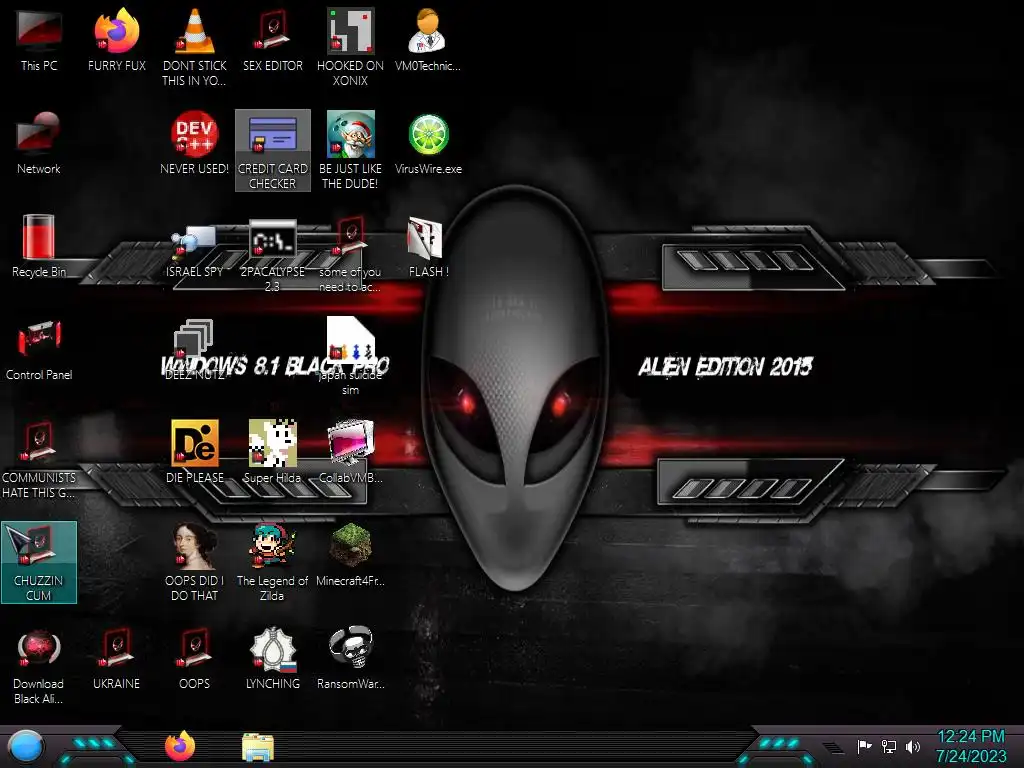Select the RansomWar... skull icon

351,658
